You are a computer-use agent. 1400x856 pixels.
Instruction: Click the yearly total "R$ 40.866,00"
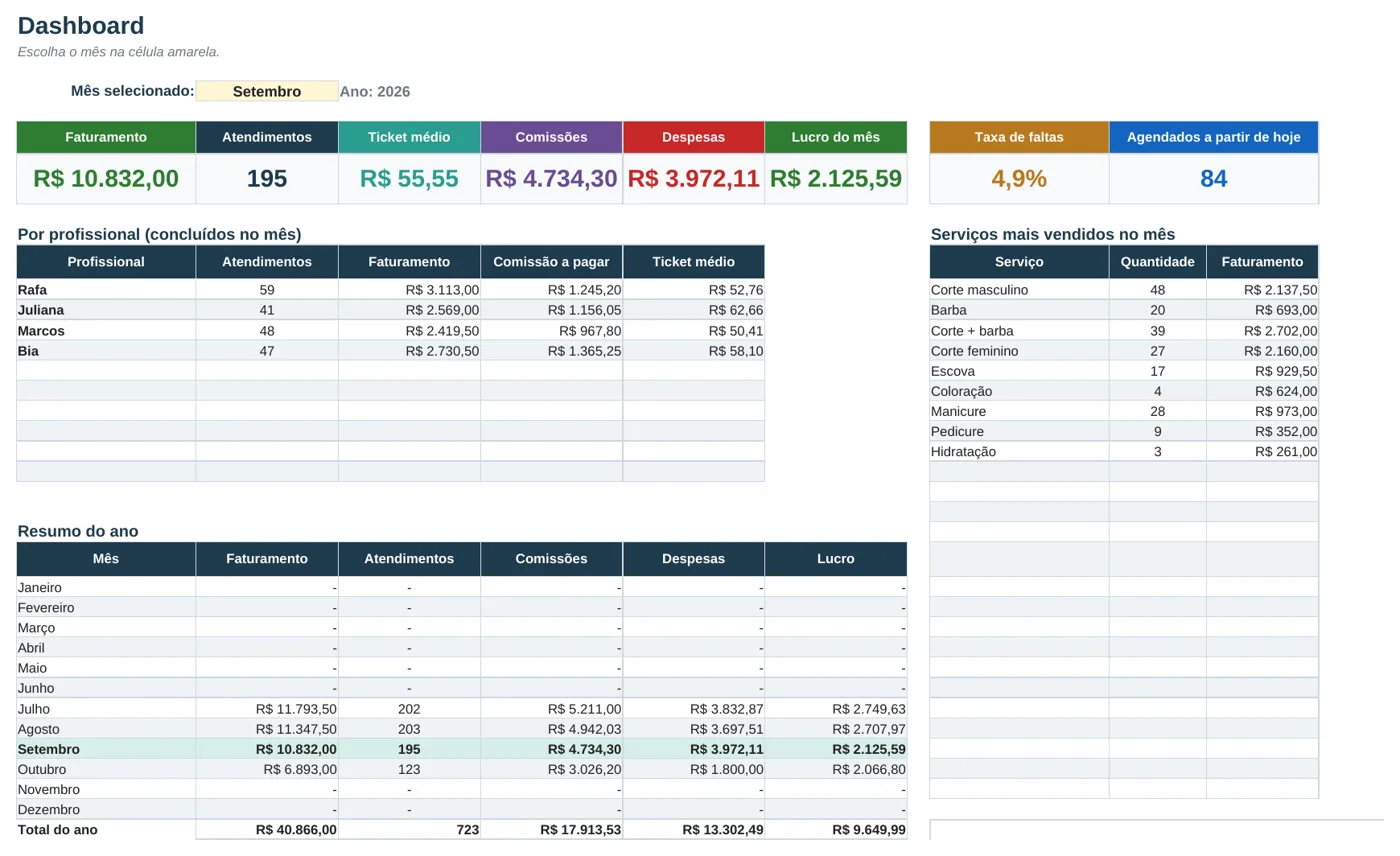click(x=267, y=830)
